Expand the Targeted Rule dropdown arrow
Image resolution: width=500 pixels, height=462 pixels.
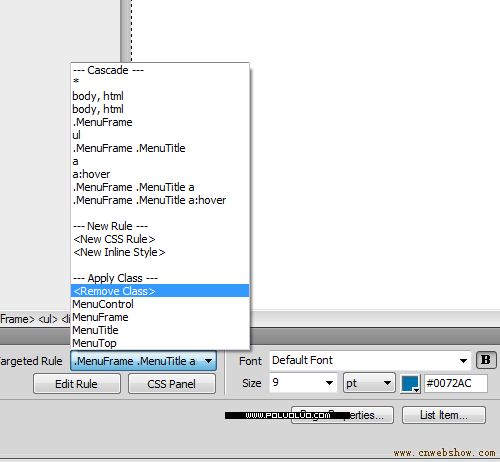(208, 361)
